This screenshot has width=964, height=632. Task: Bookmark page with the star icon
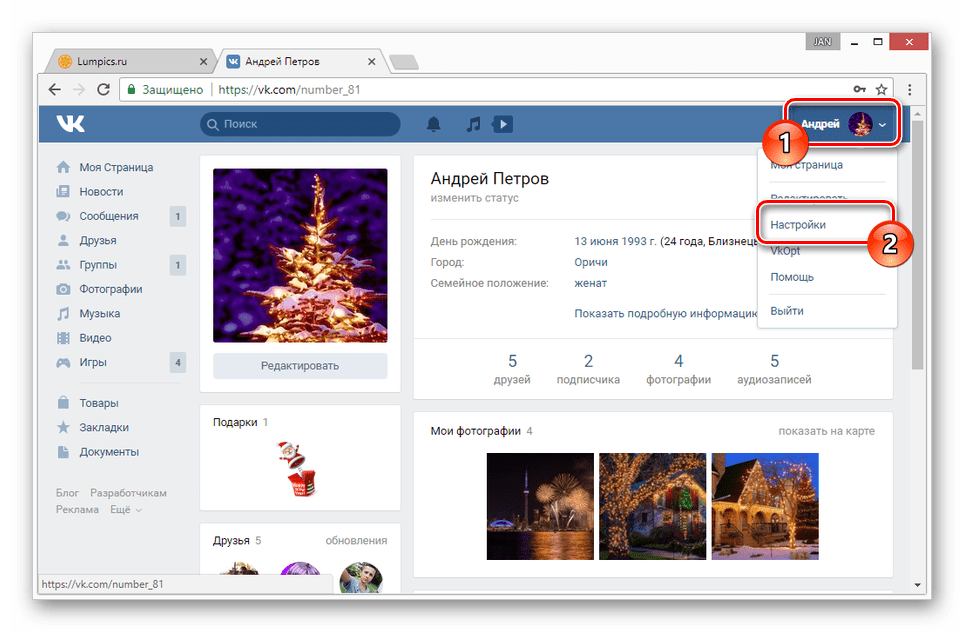point(881,90)
